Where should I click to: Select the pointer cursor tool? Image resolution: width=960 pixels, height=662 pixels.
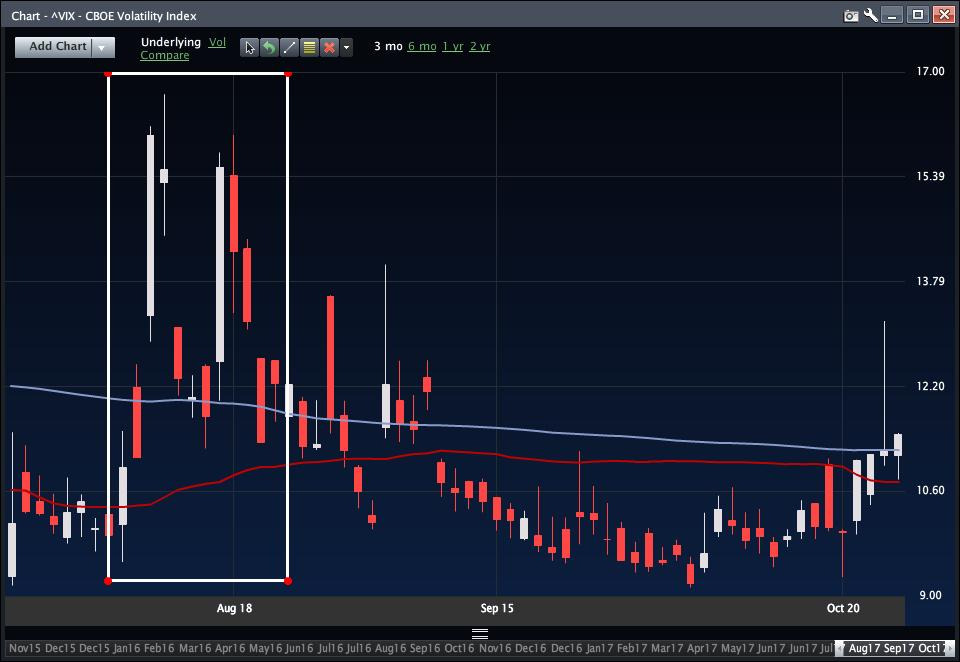tap(249, 47)
